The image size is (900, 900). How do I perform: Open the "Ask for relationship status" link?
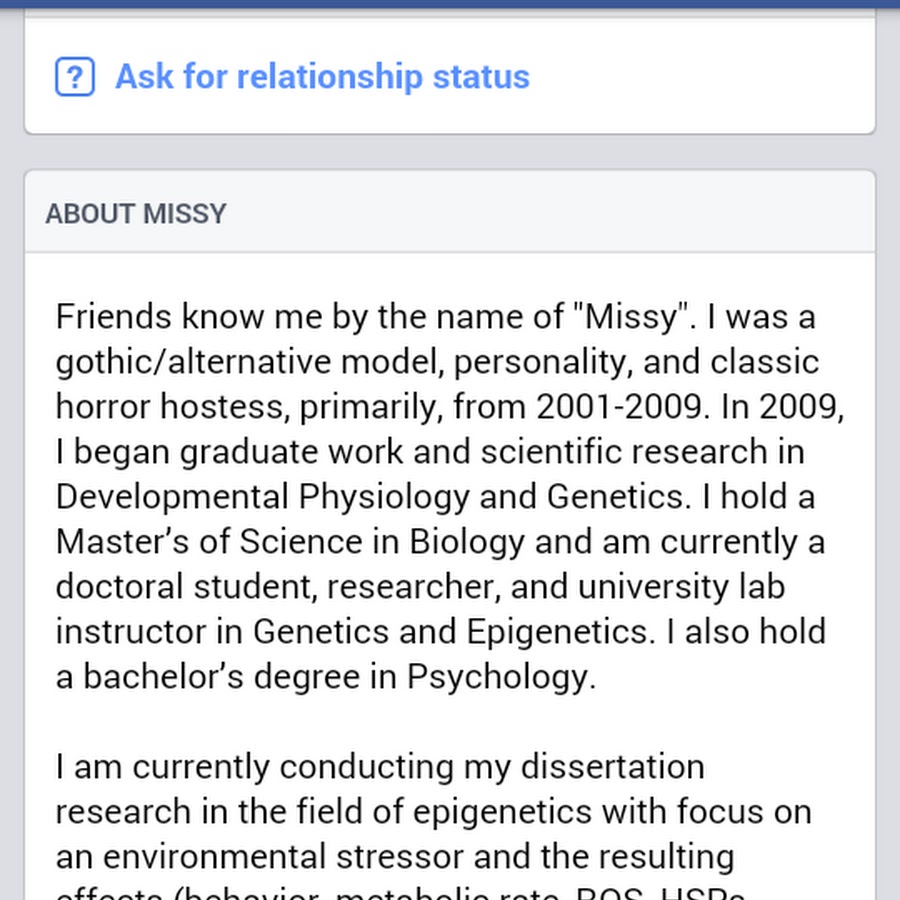pyautogui.click(x=322, y=76)
